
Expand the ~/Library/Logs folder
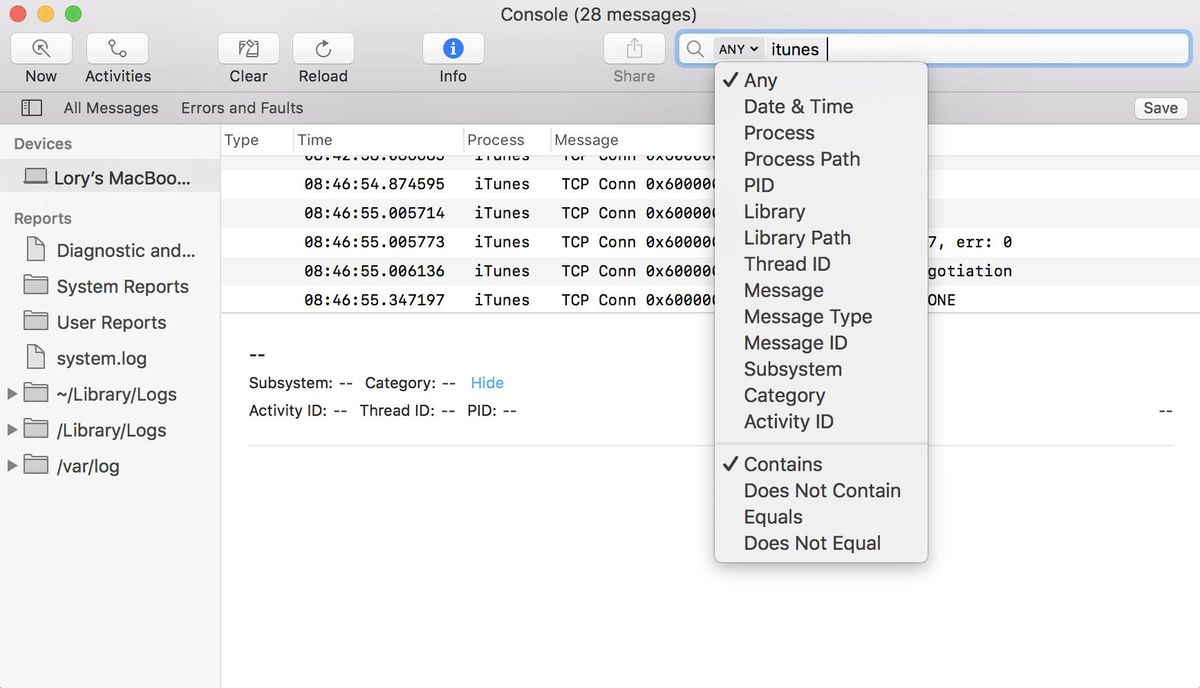[x=13, y=394]
